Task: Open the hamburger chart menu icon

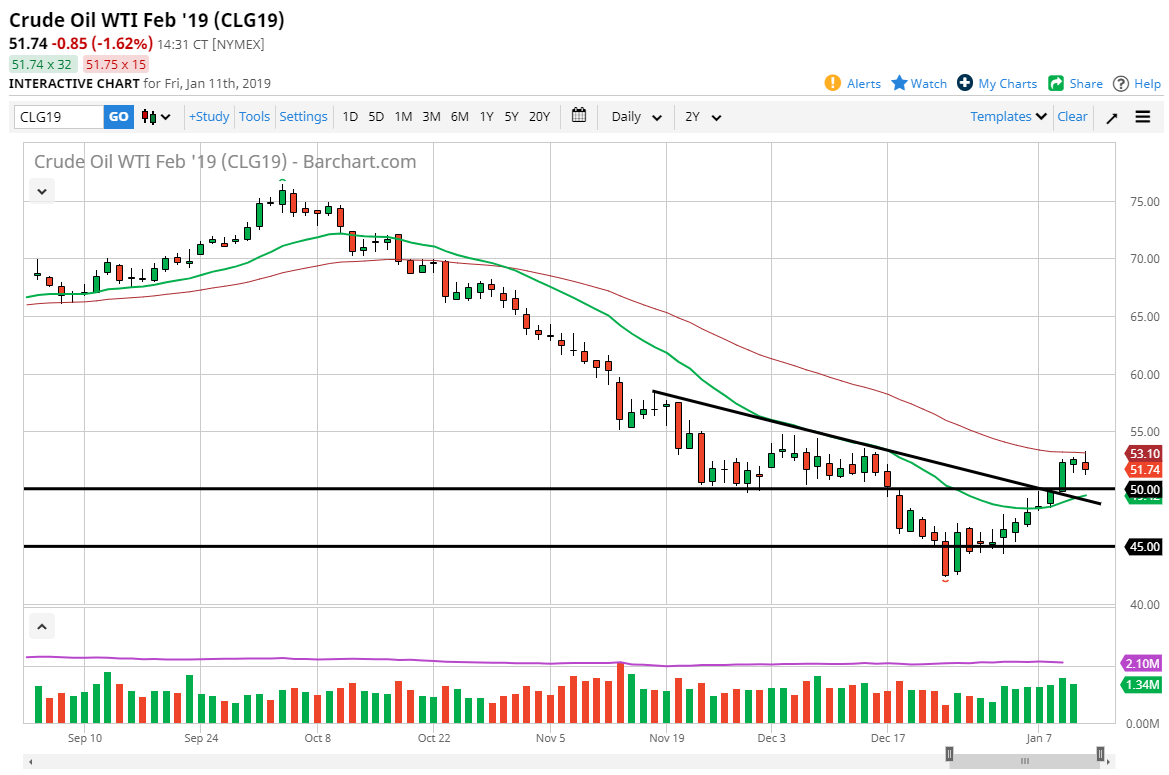Action: pyautogui.click(x=1142, y=117)
